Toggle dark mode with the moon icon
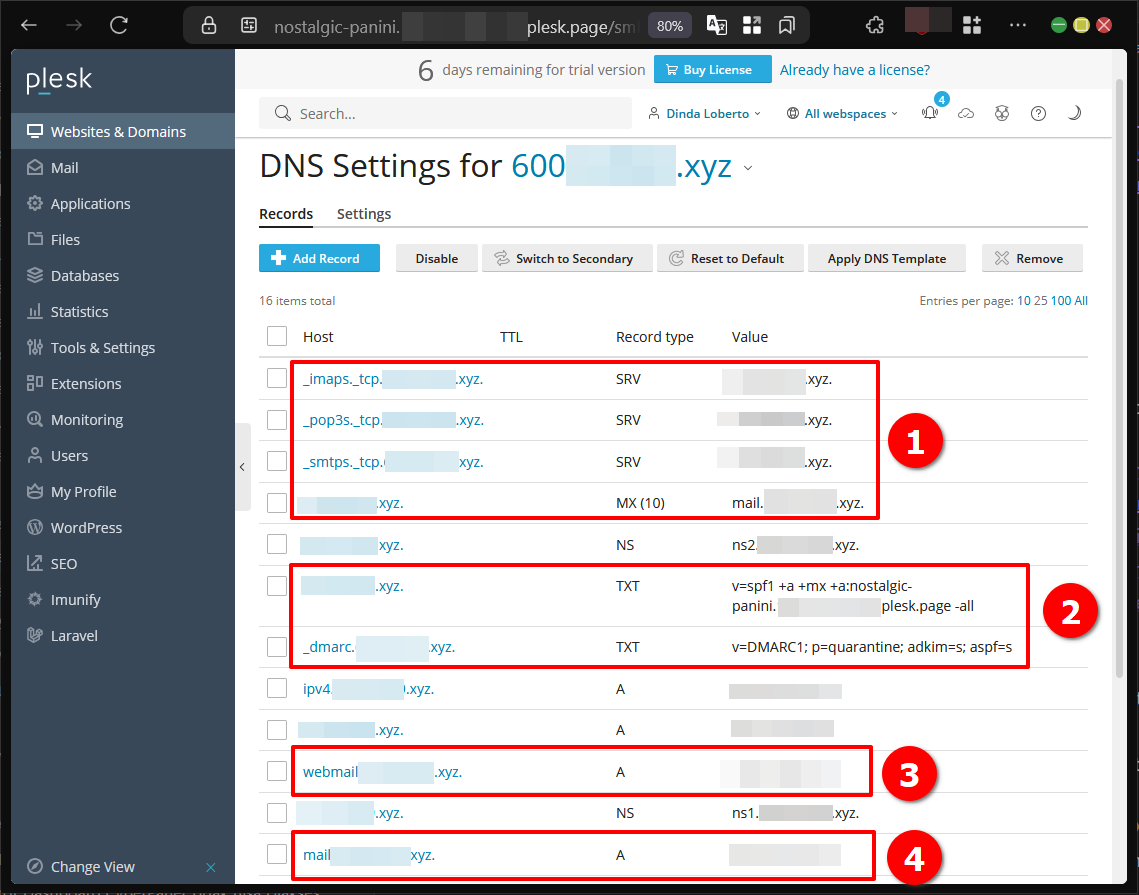The width and height of the screenshot is (1139, 895). point(1074,113)
